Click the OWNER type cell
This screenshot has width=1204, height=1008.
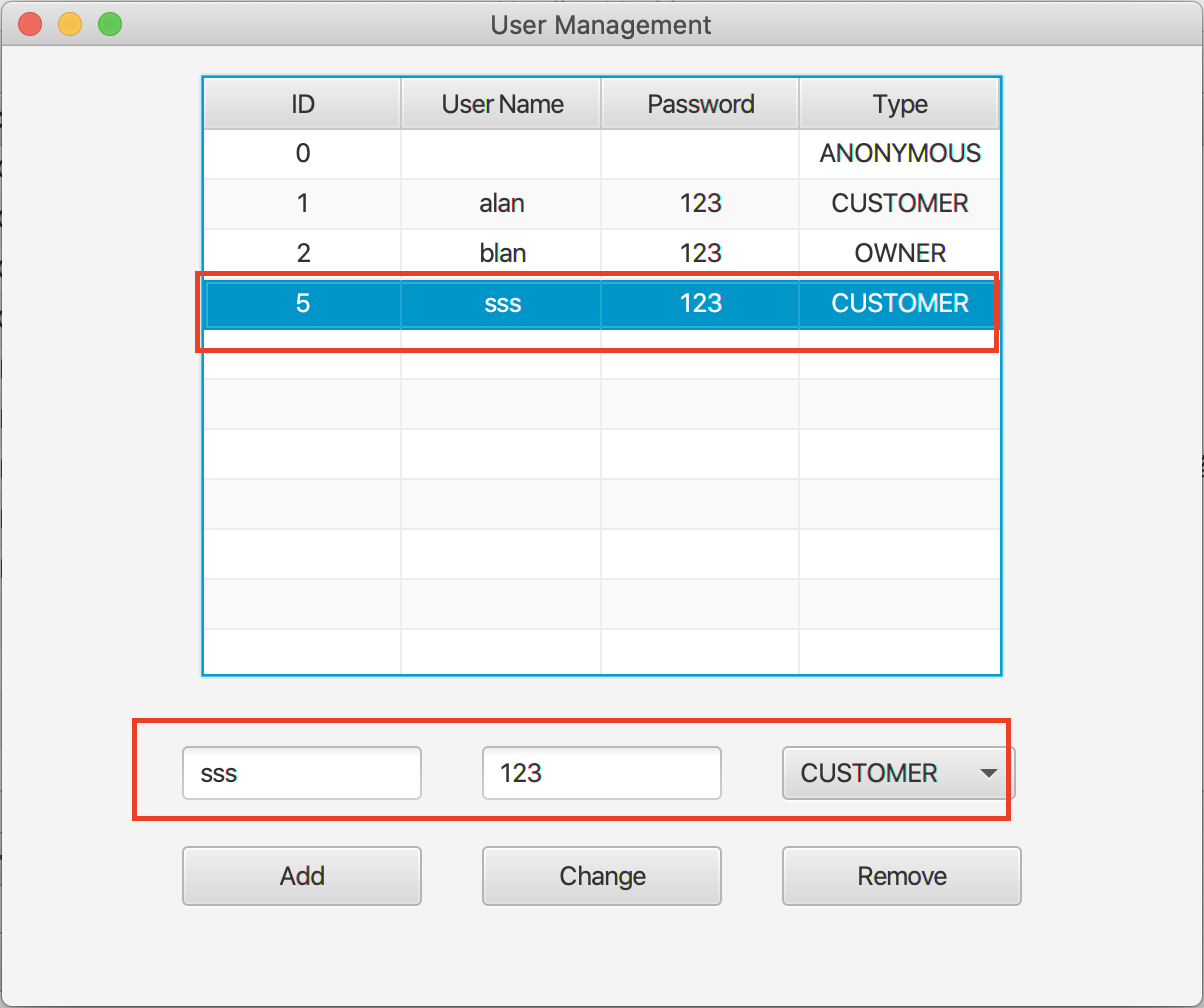click(900, 253)
